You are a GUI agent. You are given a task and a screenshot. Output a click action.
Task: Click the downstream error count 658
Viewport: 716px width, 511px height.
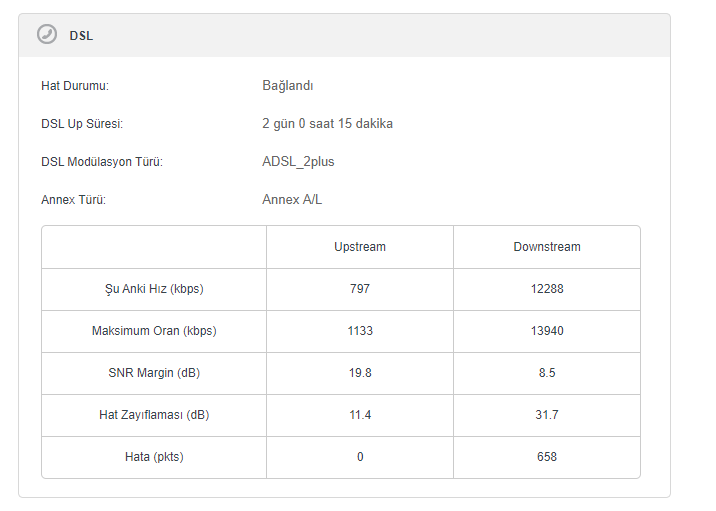[547, 457]
